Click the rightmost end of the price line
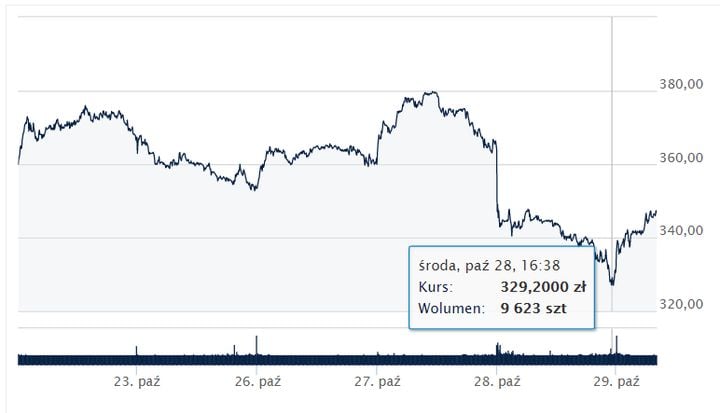Viewport: 720px width, 413px height. (656, 211)
